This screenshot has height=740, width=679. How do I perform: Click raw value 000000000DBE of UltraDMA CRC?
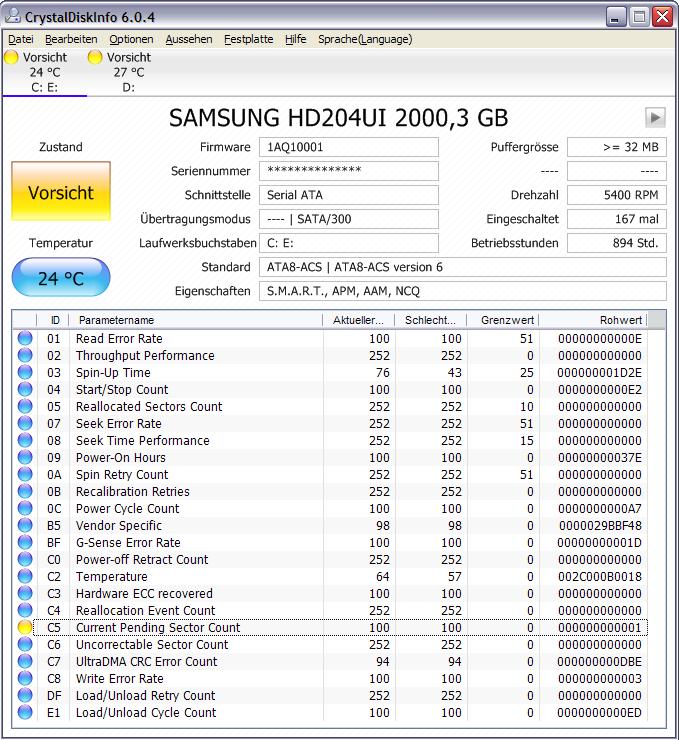pyautogui.click(x=599, y=661)
